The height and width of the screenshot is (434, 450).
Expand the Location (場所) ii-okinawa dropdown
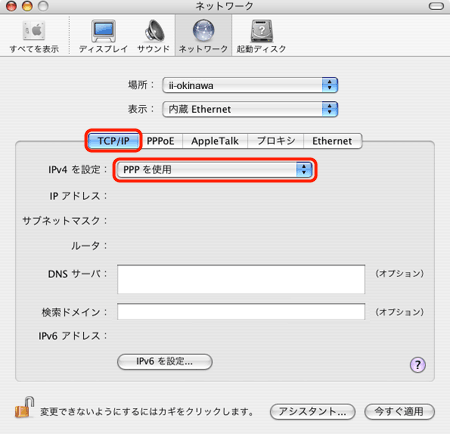click(x=250, y=85)
